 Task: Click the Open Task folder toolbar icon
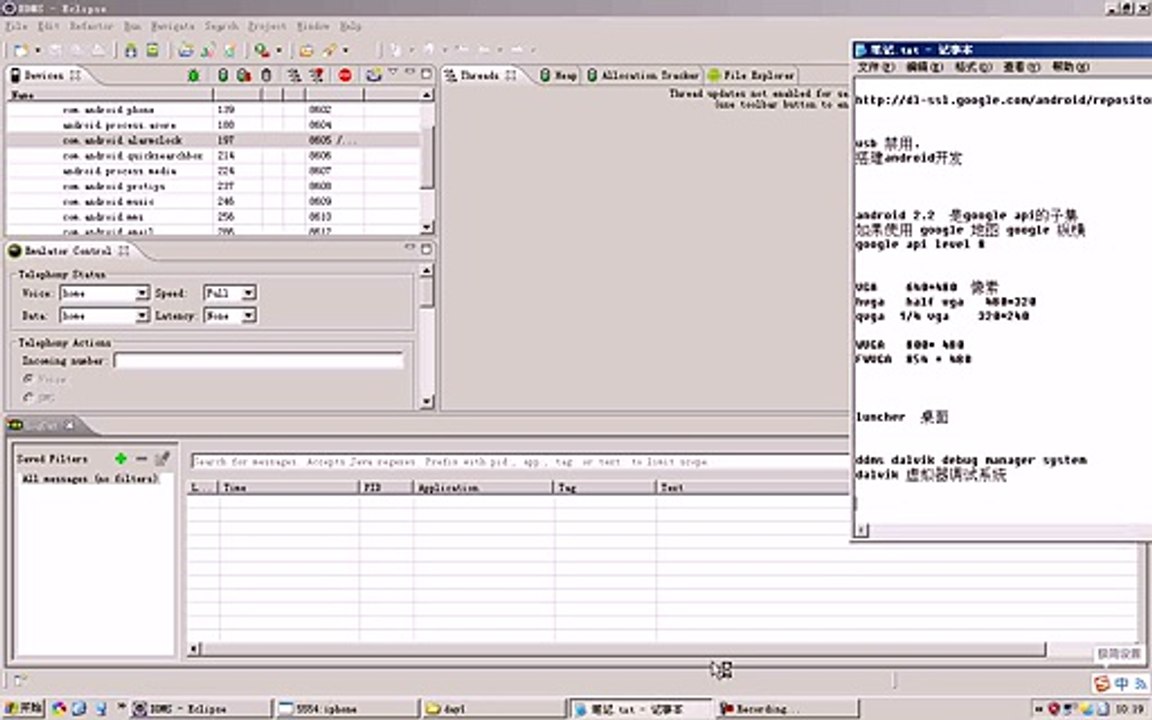pos(306,50)
